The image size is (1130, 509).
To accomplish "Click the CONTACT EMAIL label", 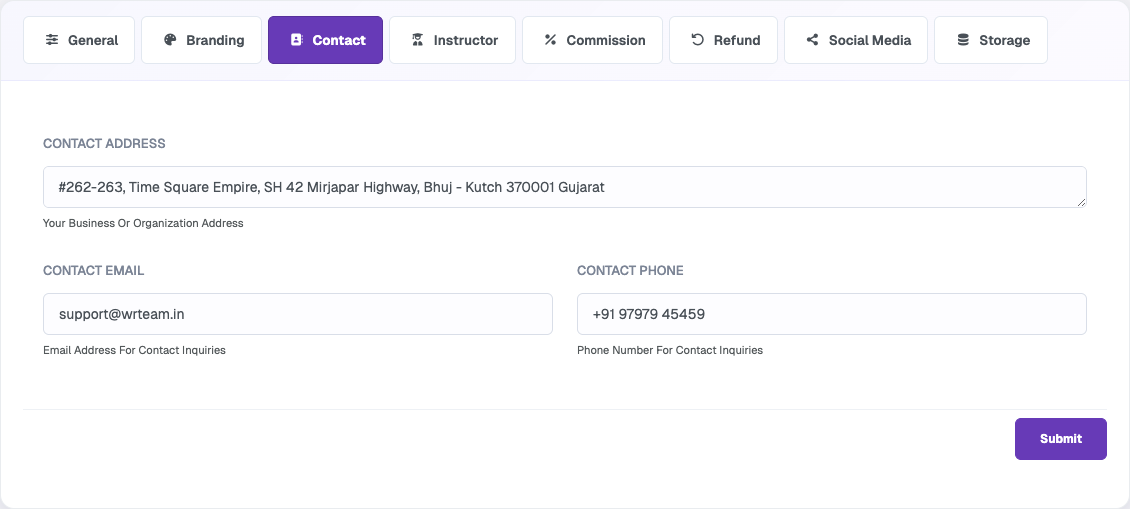I will tap(94, 270).
